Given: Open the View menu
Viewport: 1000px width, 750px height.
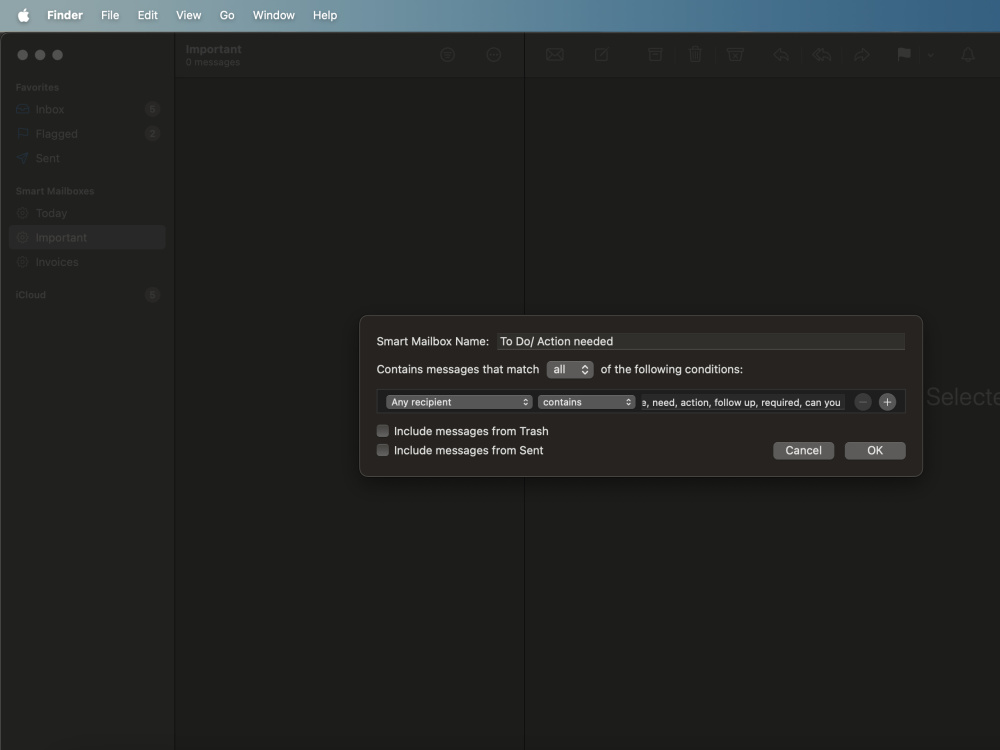Looking at the screenshot, I should (188, 15).
